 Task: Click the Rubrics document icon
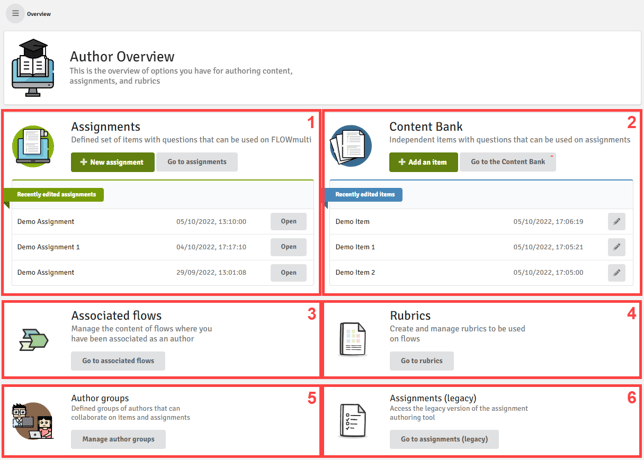[352, 340]
